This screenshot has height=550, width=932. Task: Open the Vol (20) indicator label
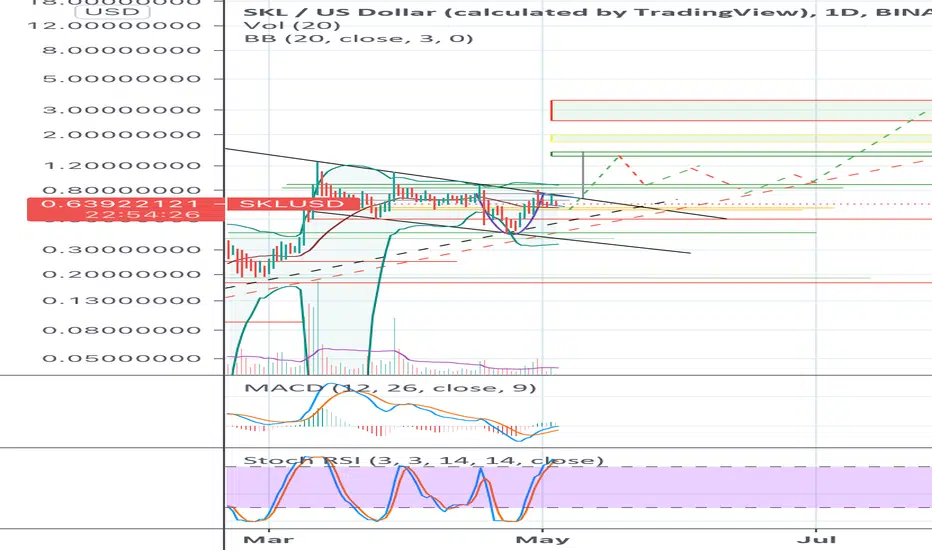tap(292, 25)
